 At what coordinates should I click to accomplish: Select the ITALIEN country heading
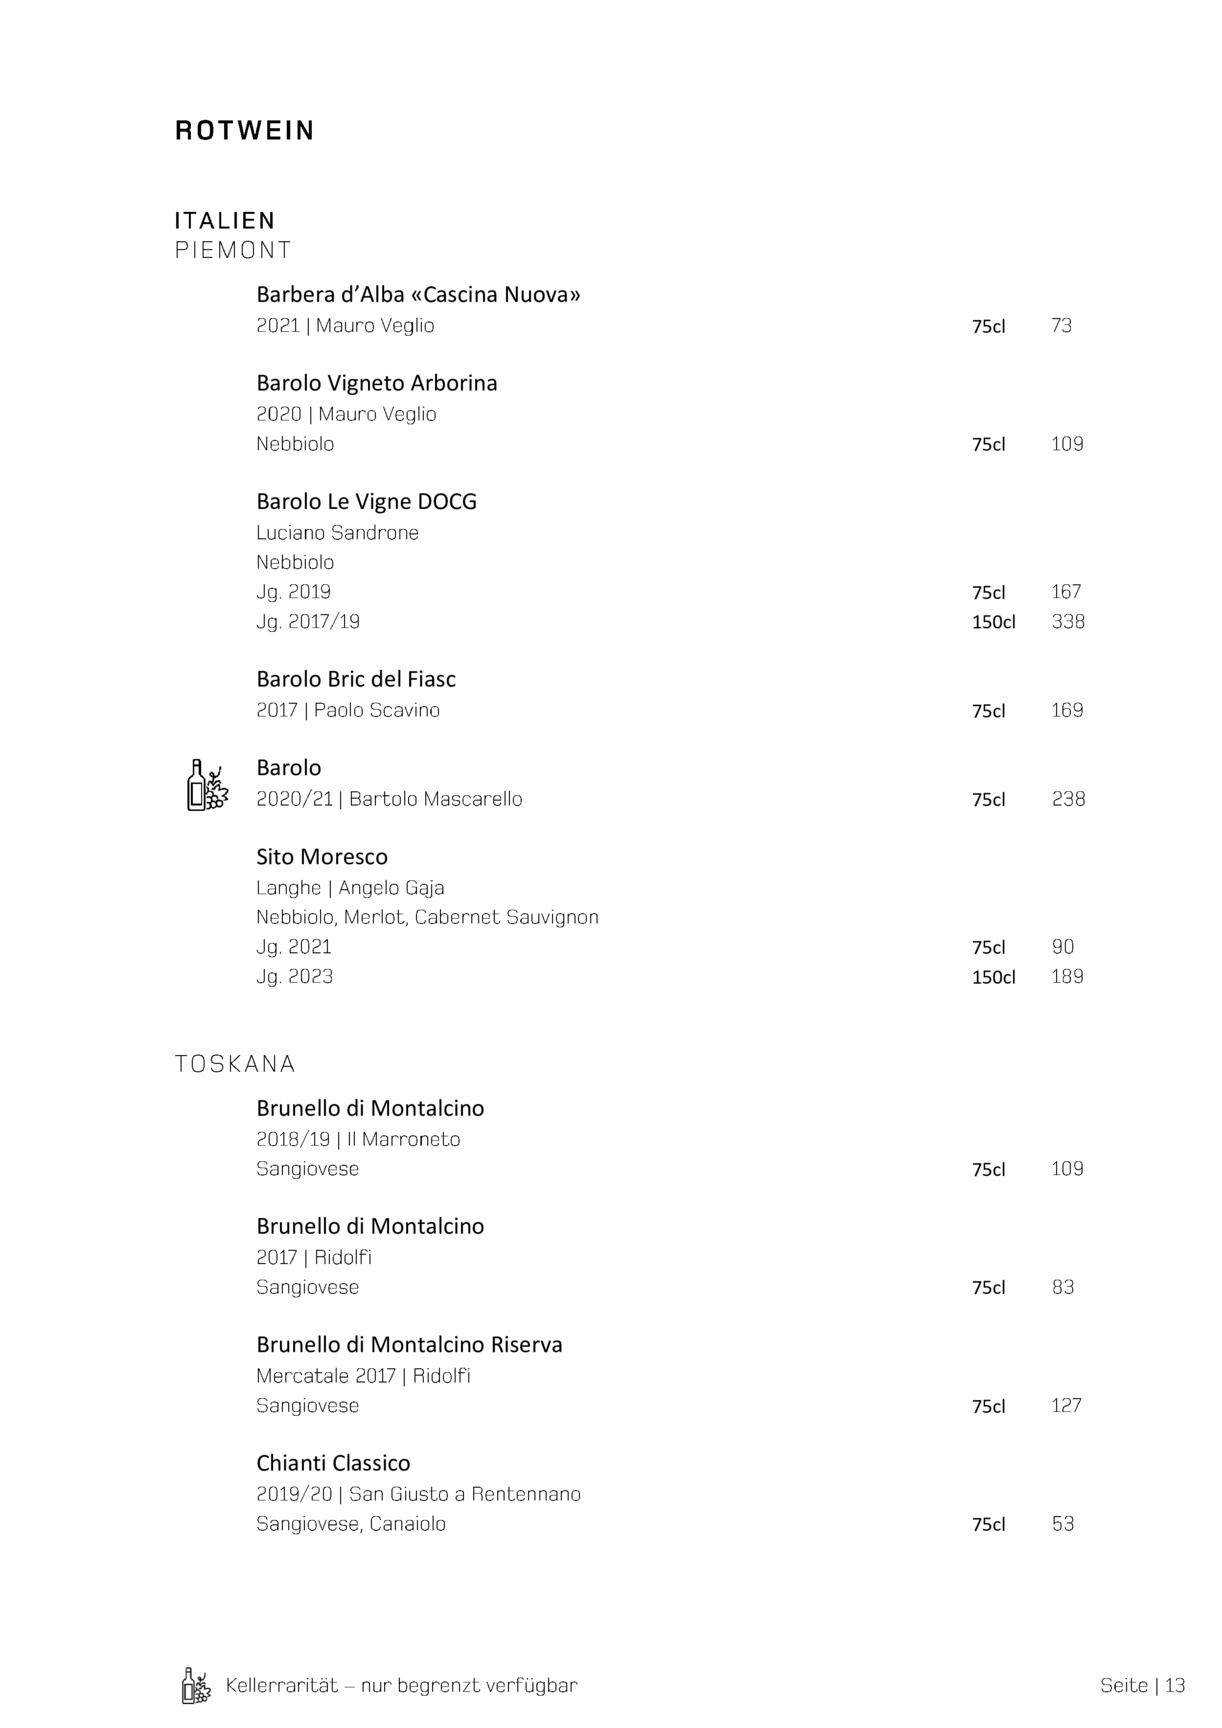tap(225, 220)
